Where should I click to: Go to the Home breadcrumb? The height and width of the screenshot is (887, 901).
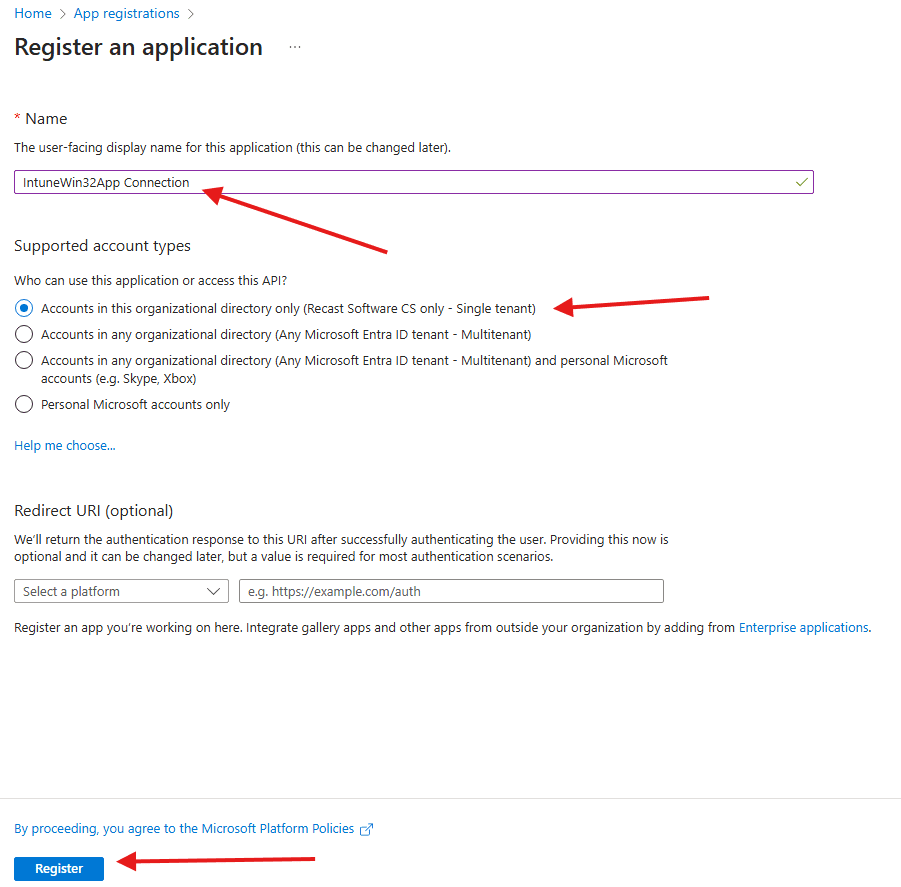(33, 14)
